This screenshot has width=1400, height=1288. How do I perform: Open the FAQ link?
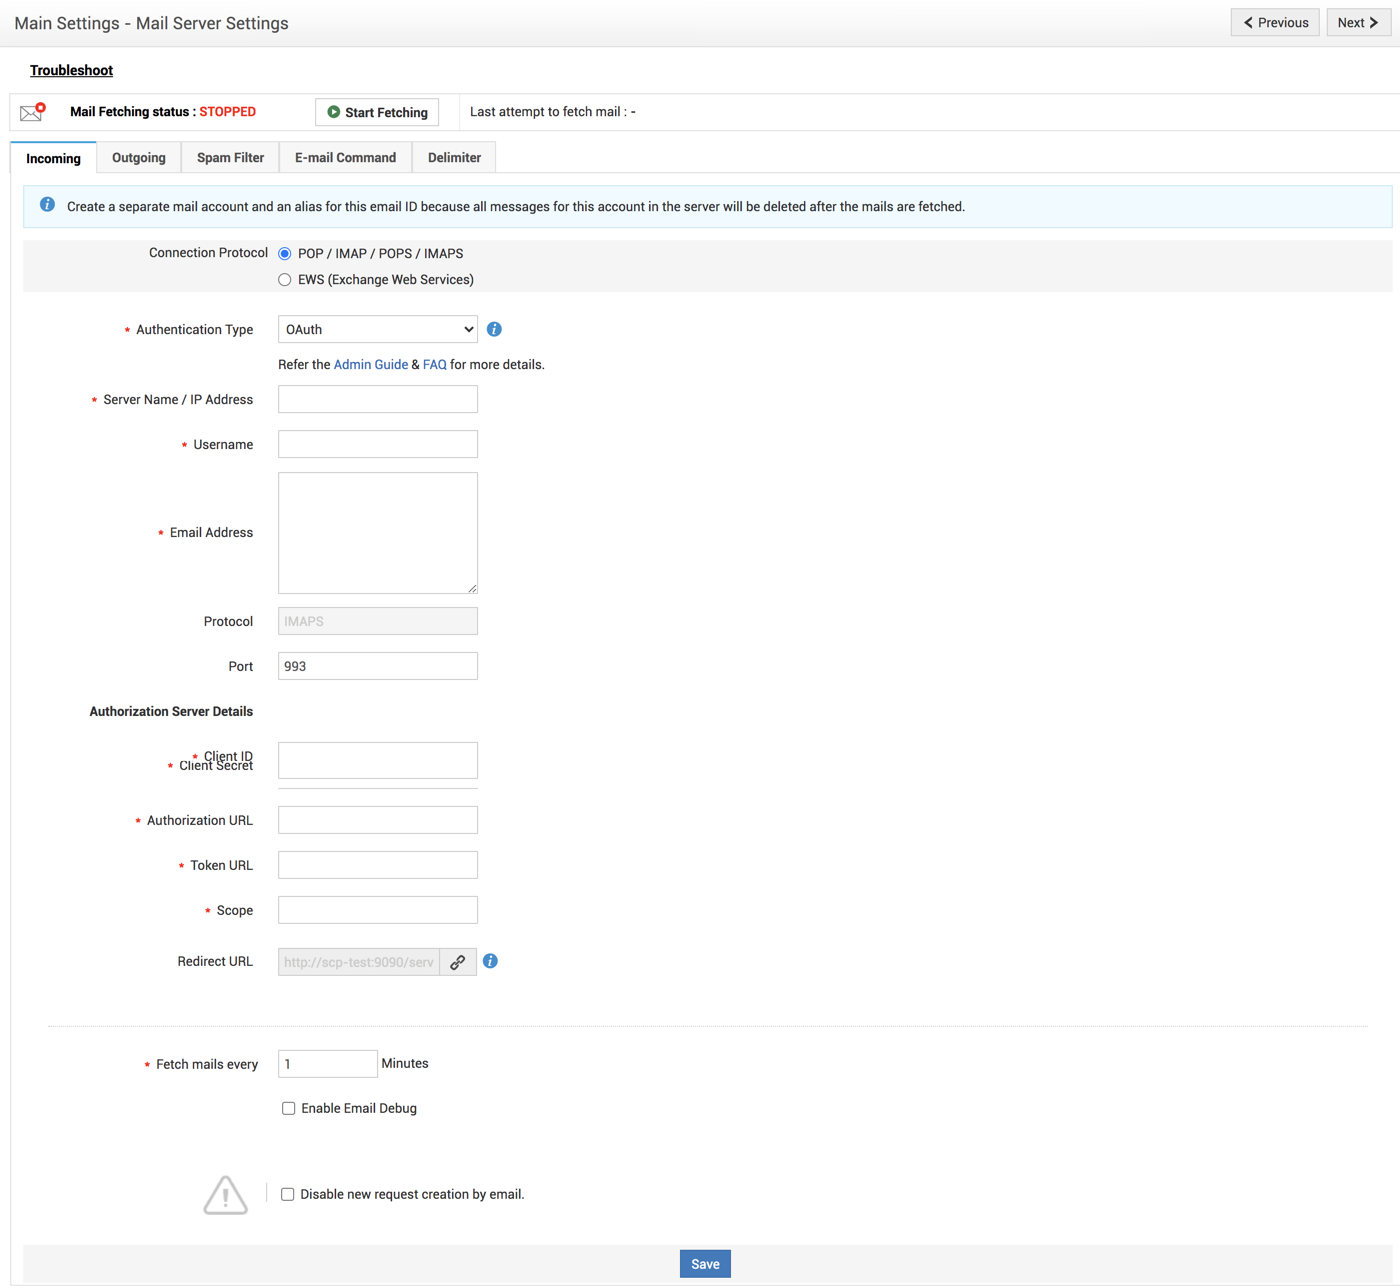[435, 365]
